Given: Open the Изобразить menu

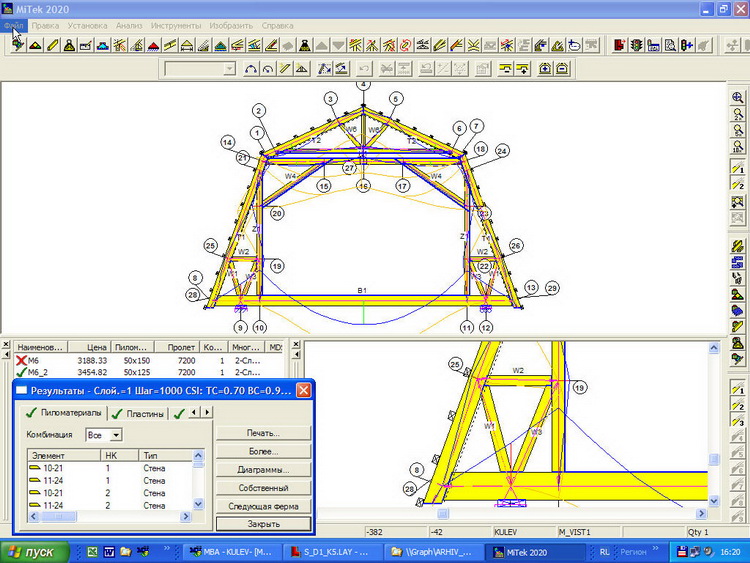Looking at the screenshot, I should [231, 25].
